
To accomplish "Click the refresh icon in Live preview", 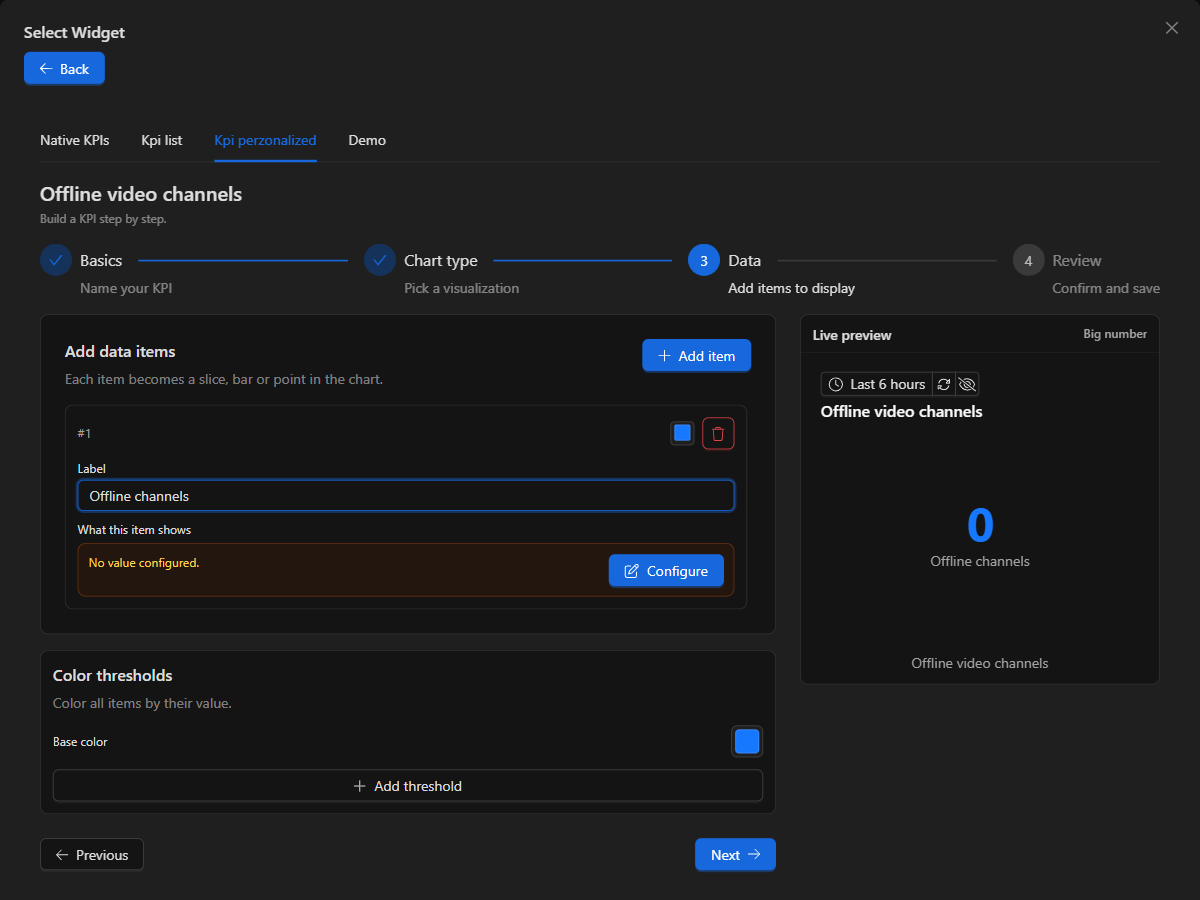I will [944, 384].
